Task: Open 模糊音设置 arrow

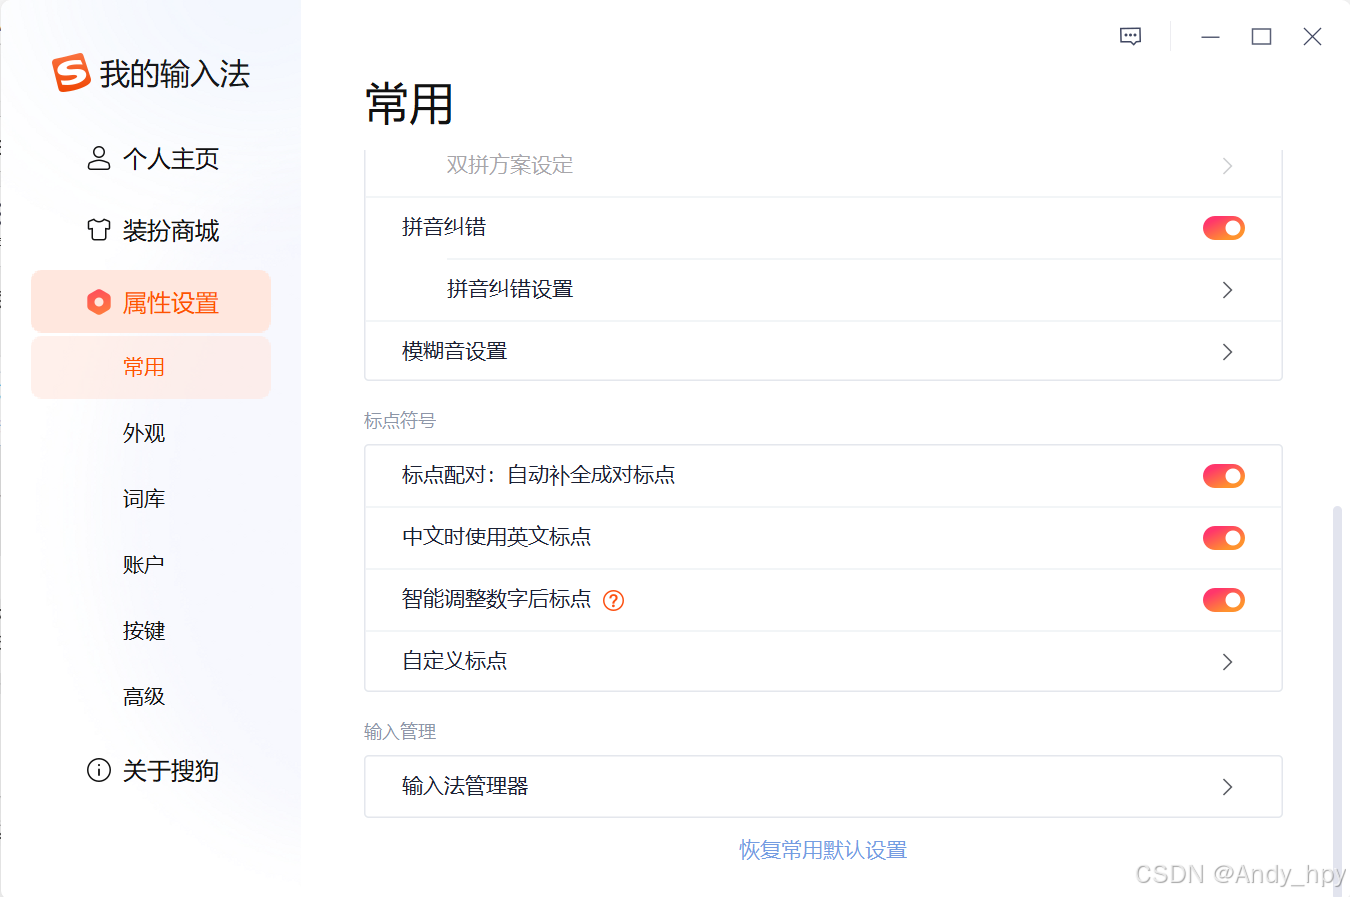Action: (1228, 352)
